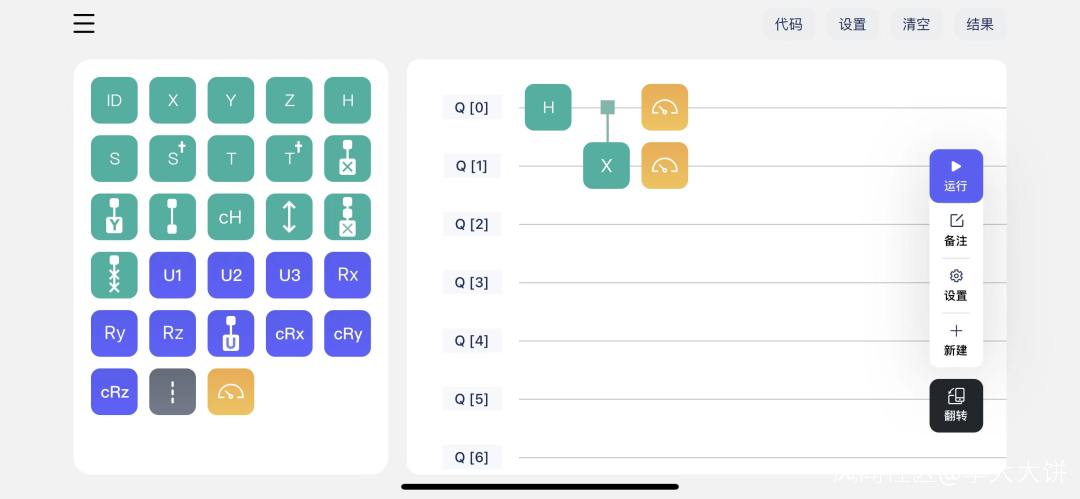Click the measurement on the Q[0] wire
The width and height of the screenshot is (1080, 499).
(665, 107)
